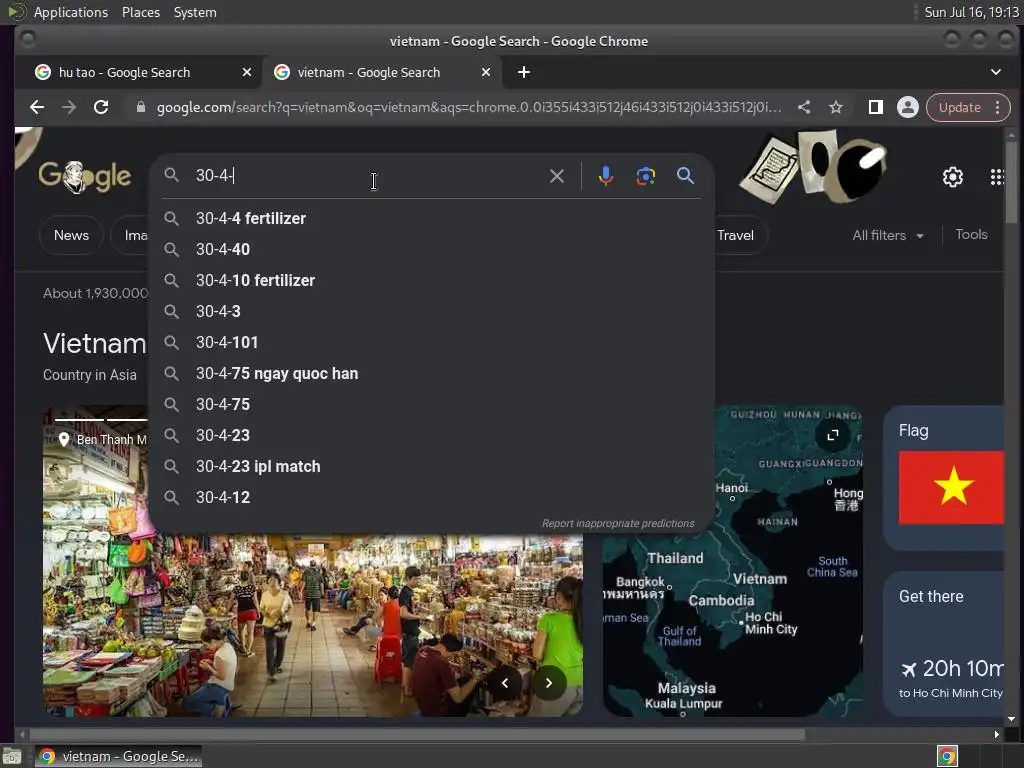1024x768 pixels.
Task: Click the Flag card heading
Action: [x=913, y=430]
